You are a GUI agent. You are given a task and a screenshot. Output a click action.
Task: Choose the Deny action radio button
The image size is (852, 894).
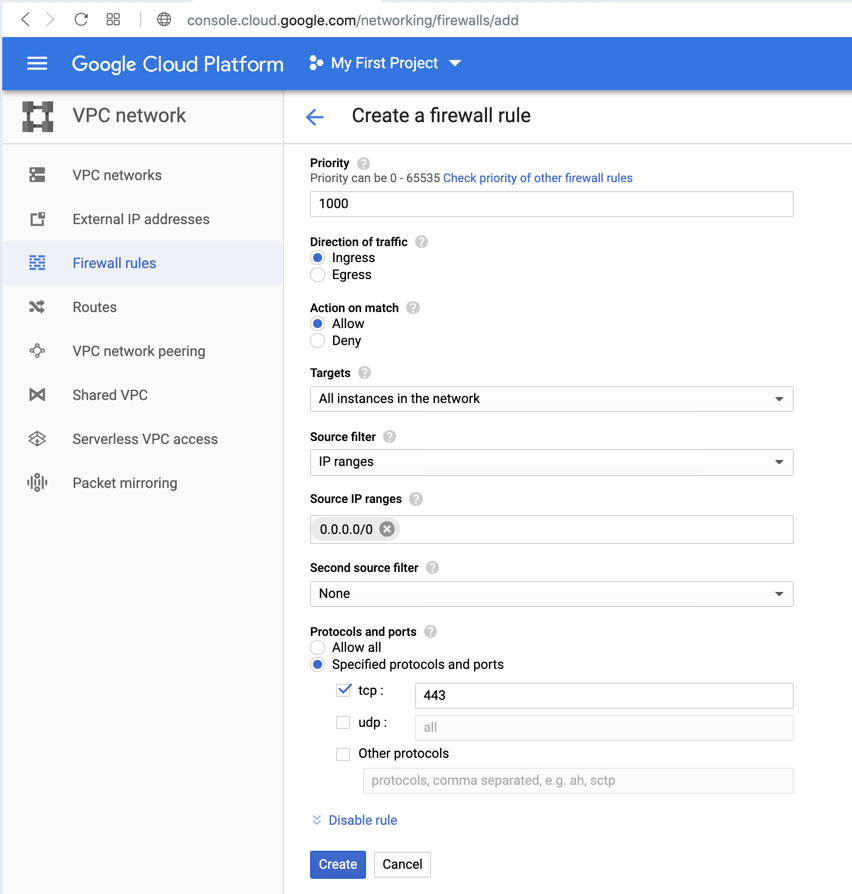[x=318, y=341]
